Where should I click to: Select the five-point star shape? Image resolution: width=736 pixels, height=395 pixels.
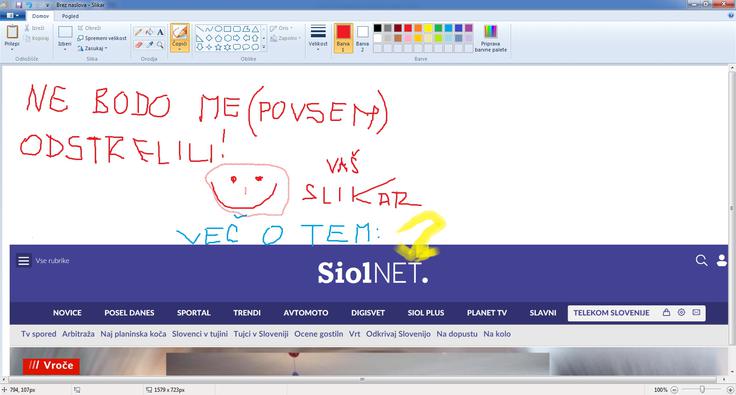click(x=218, y=47)
